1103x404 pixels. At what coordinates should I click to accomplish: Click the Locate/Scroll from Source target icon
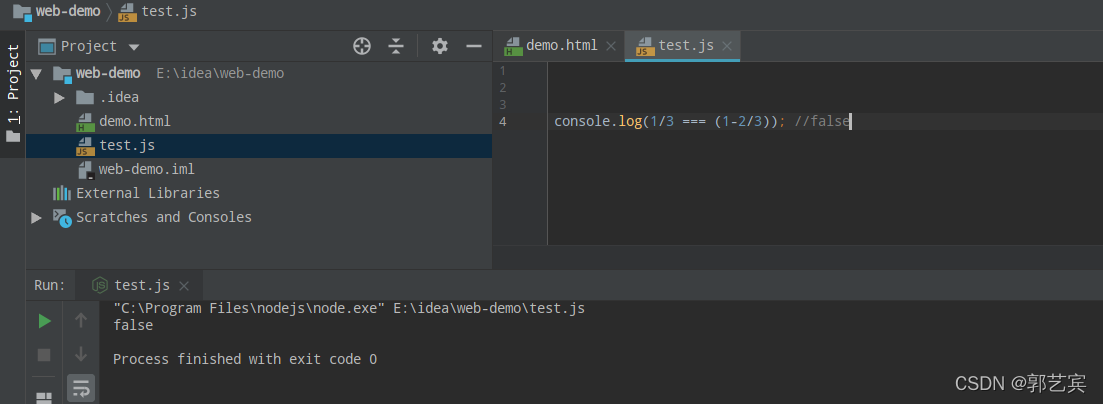pos(362,46)
